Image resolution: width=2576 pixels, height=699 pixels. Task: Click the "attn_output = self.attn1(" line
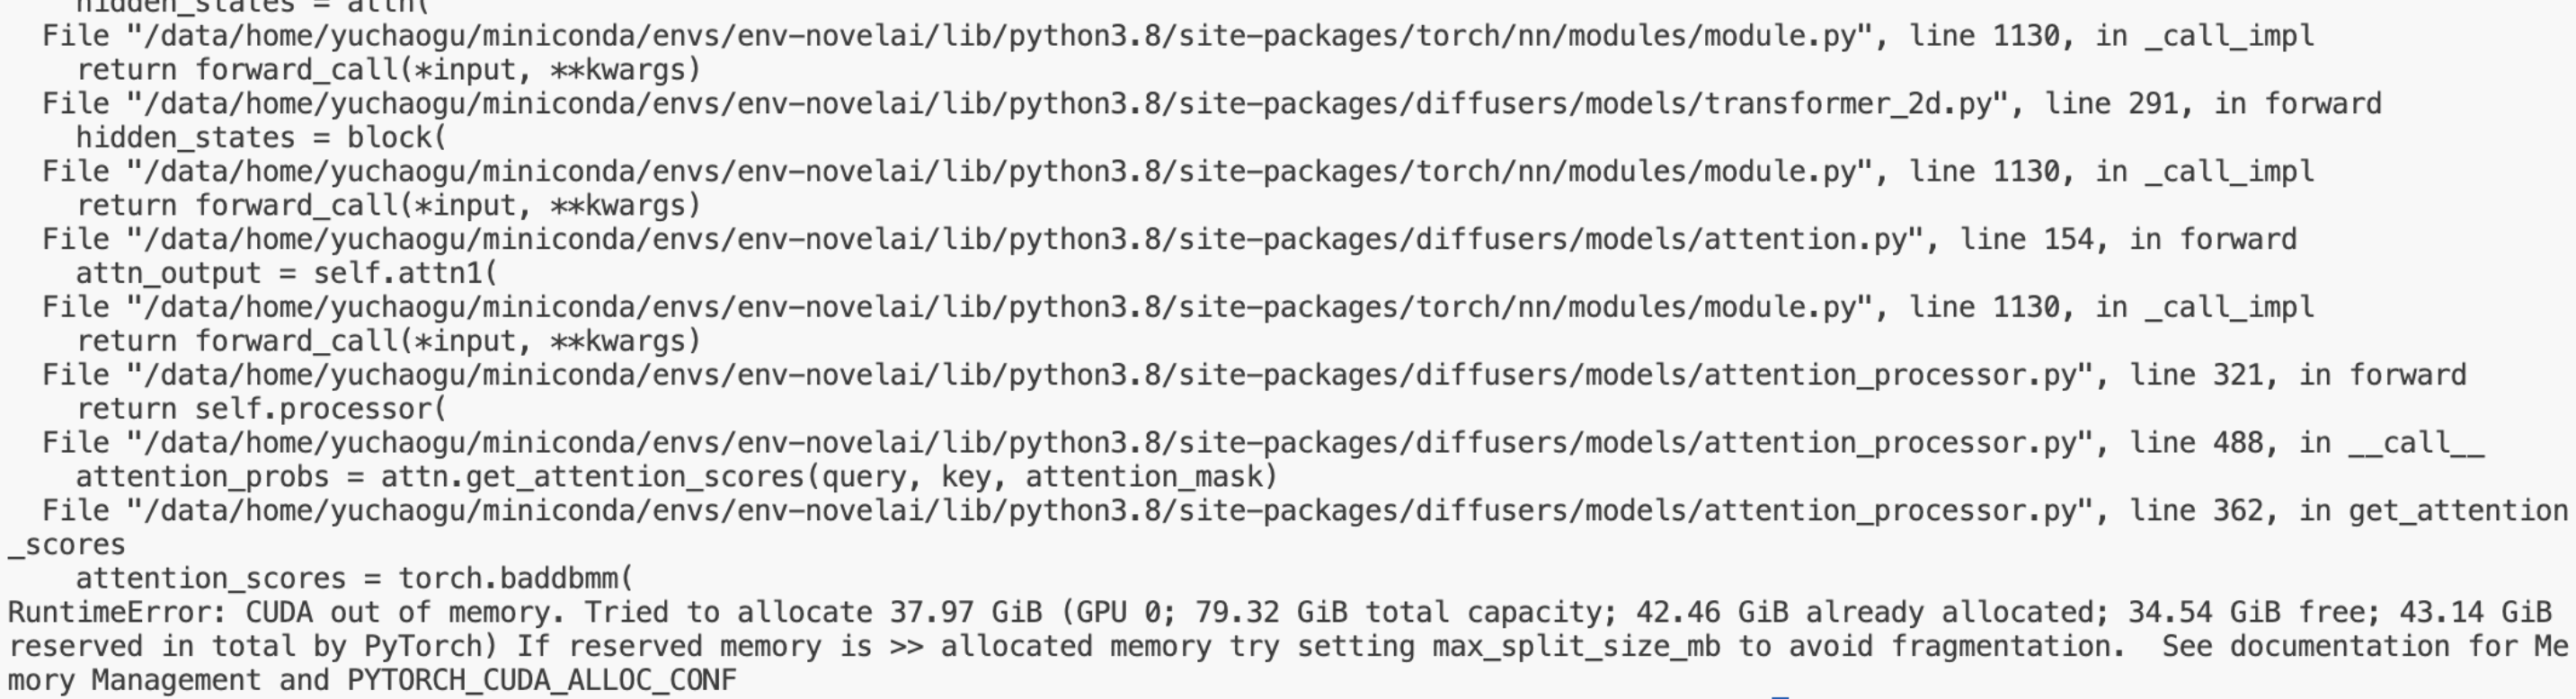pos(286,274)
